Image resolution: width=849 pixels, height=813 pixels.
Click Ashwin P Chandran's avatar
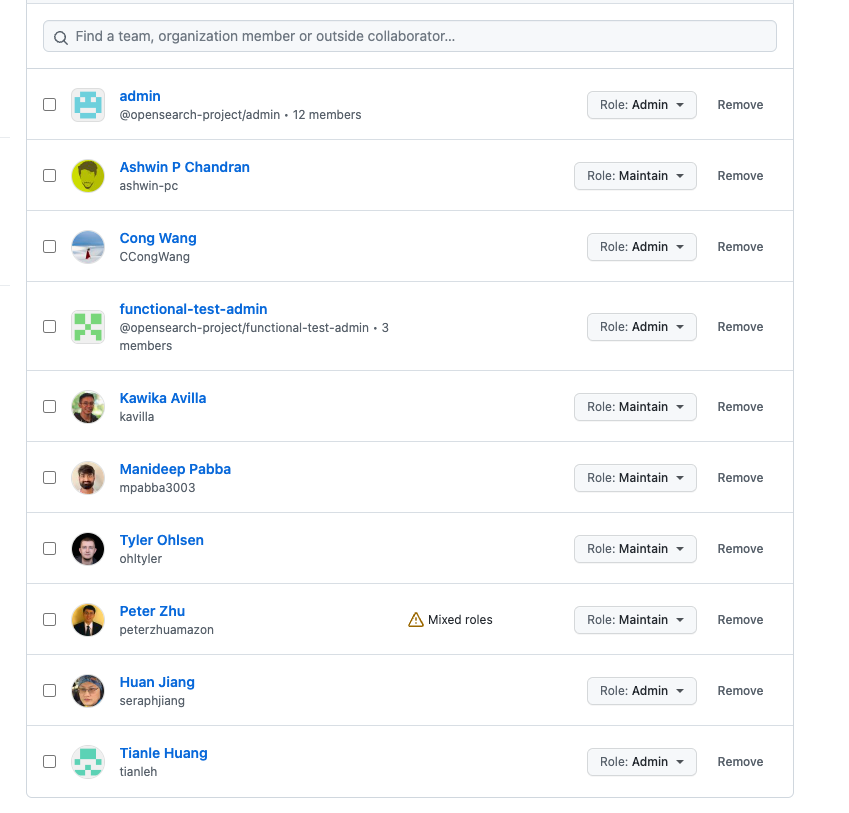(88, 175)
